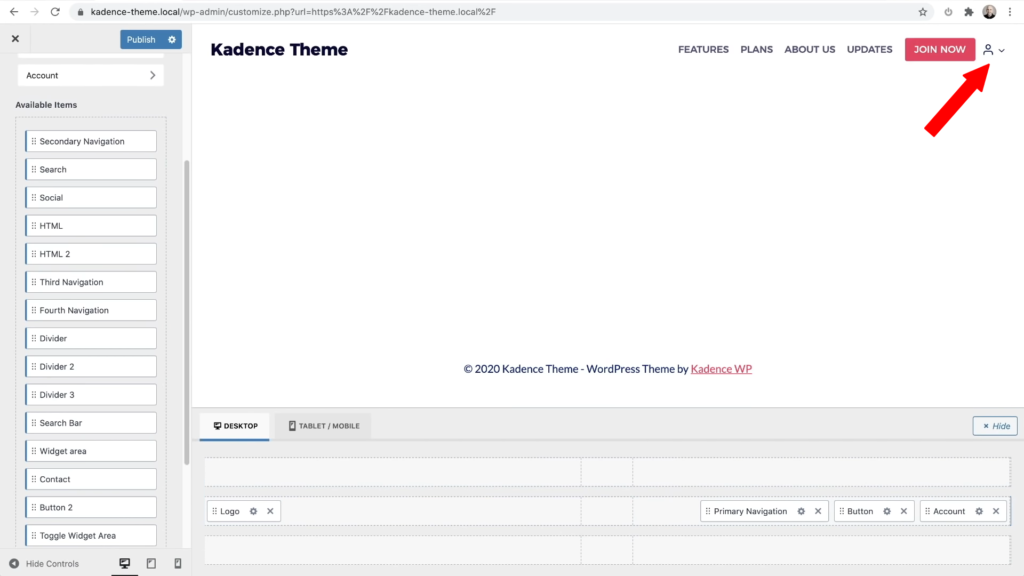Select Toggle Widget Area item
Viewport: 1024px width, 576px height.
(x=91, y=536)
